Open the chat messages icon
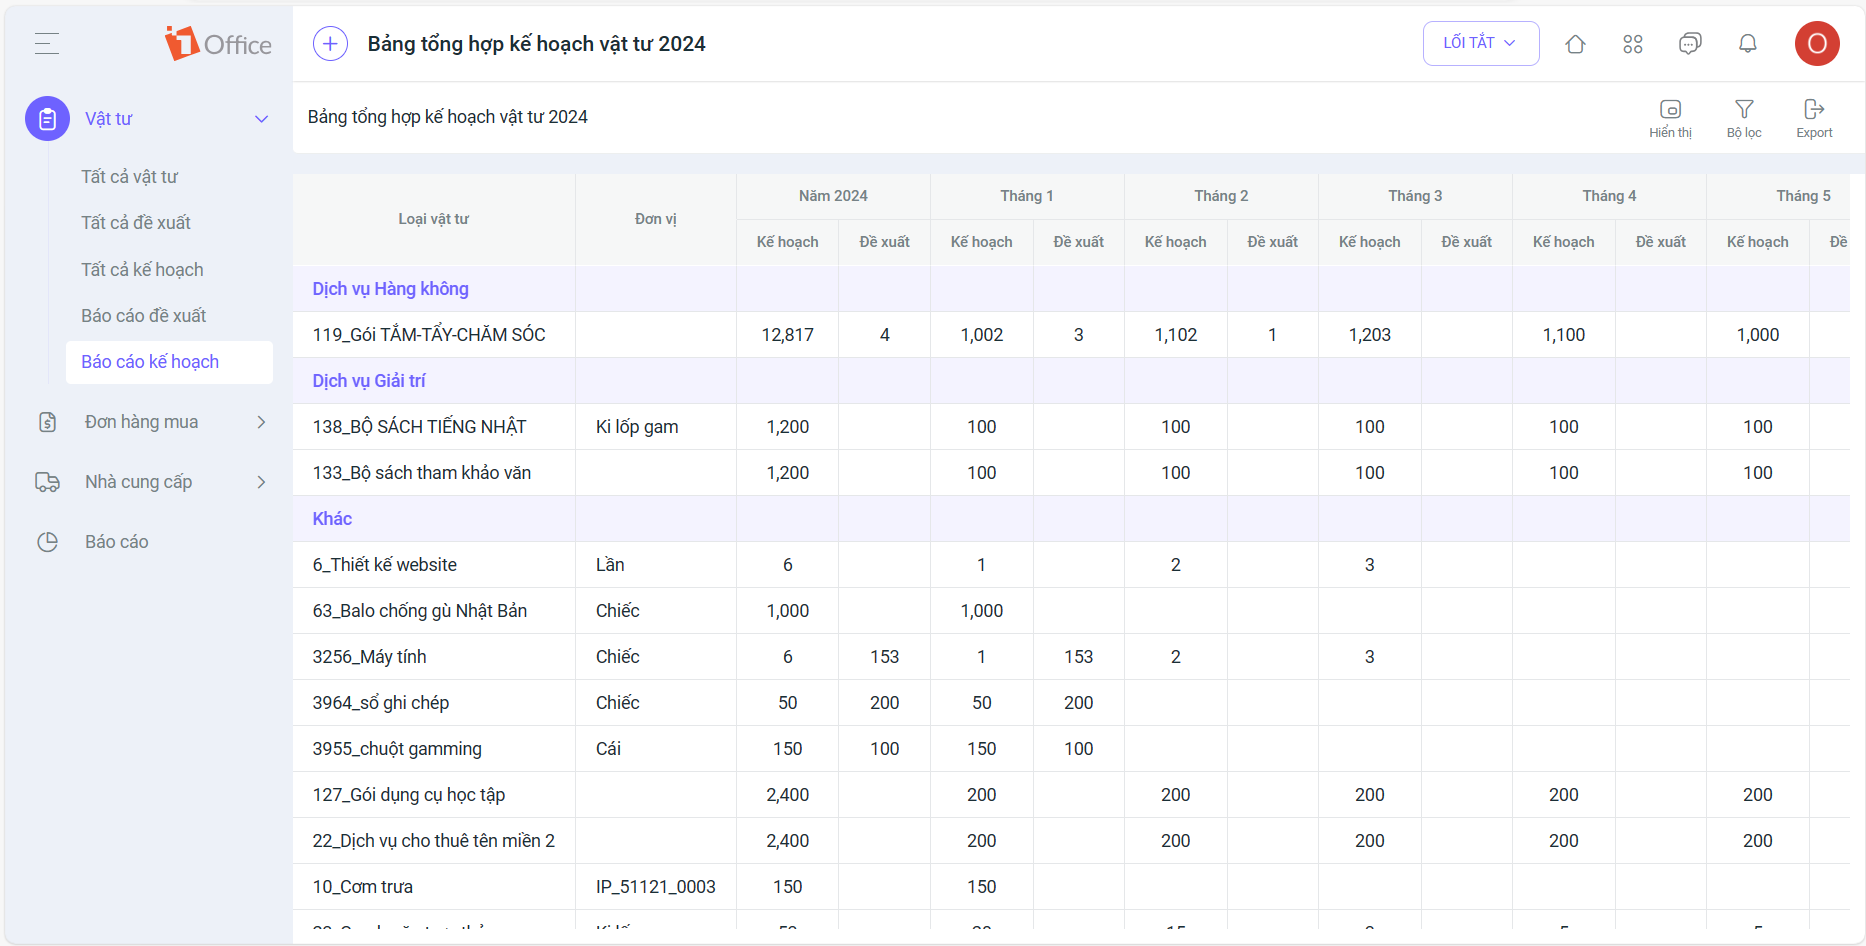This screenshot has height=946, width=1866. (1690, 44)
